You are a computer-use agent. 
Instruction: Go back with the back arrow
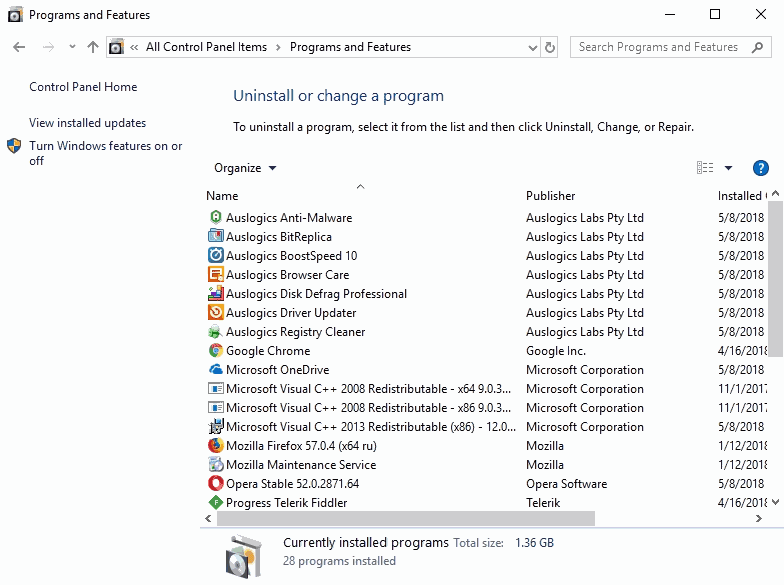click(19, 48)
